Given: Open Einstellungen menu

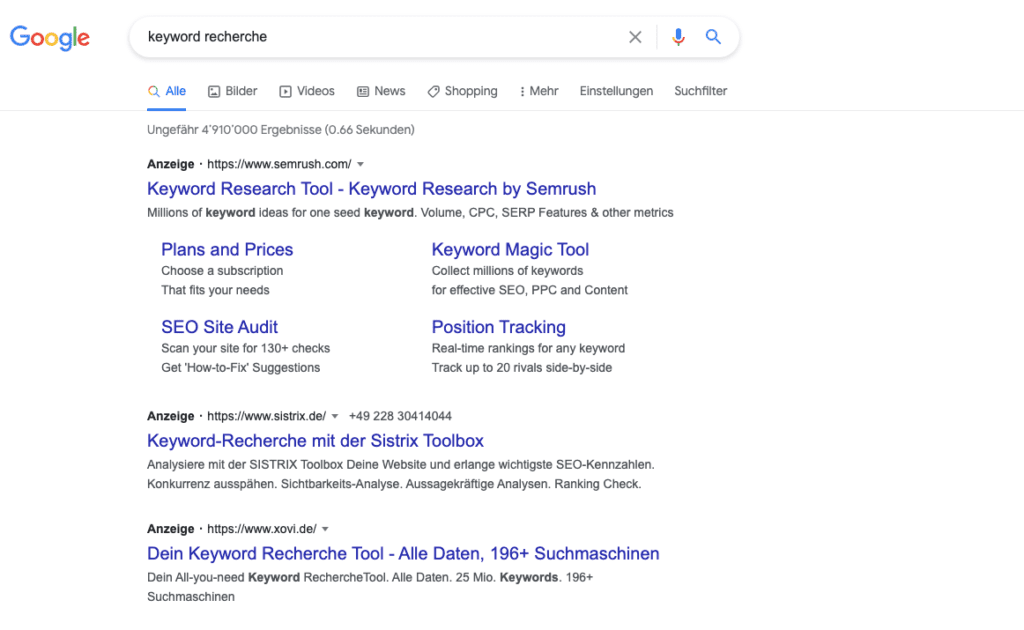Looking at the screenshot, I should tap(616, 91).
